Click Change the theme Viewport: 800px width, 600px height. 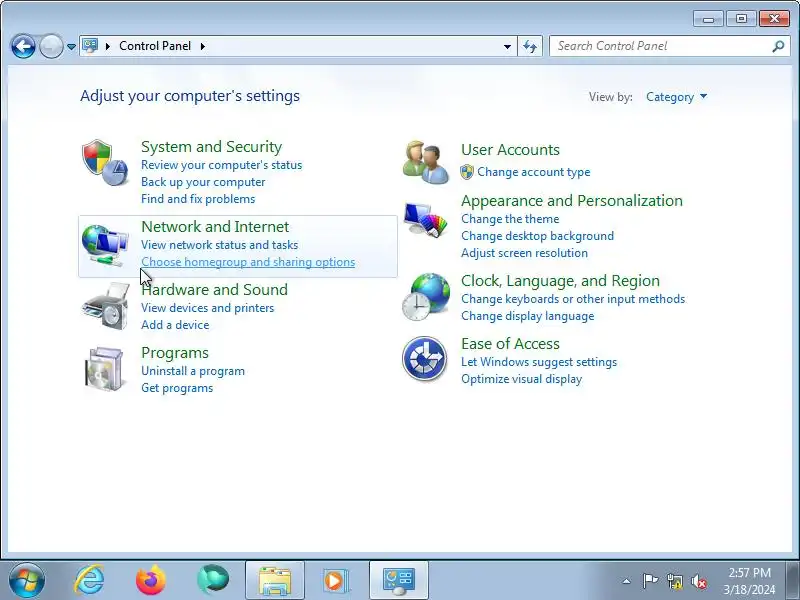coord(510,219)
